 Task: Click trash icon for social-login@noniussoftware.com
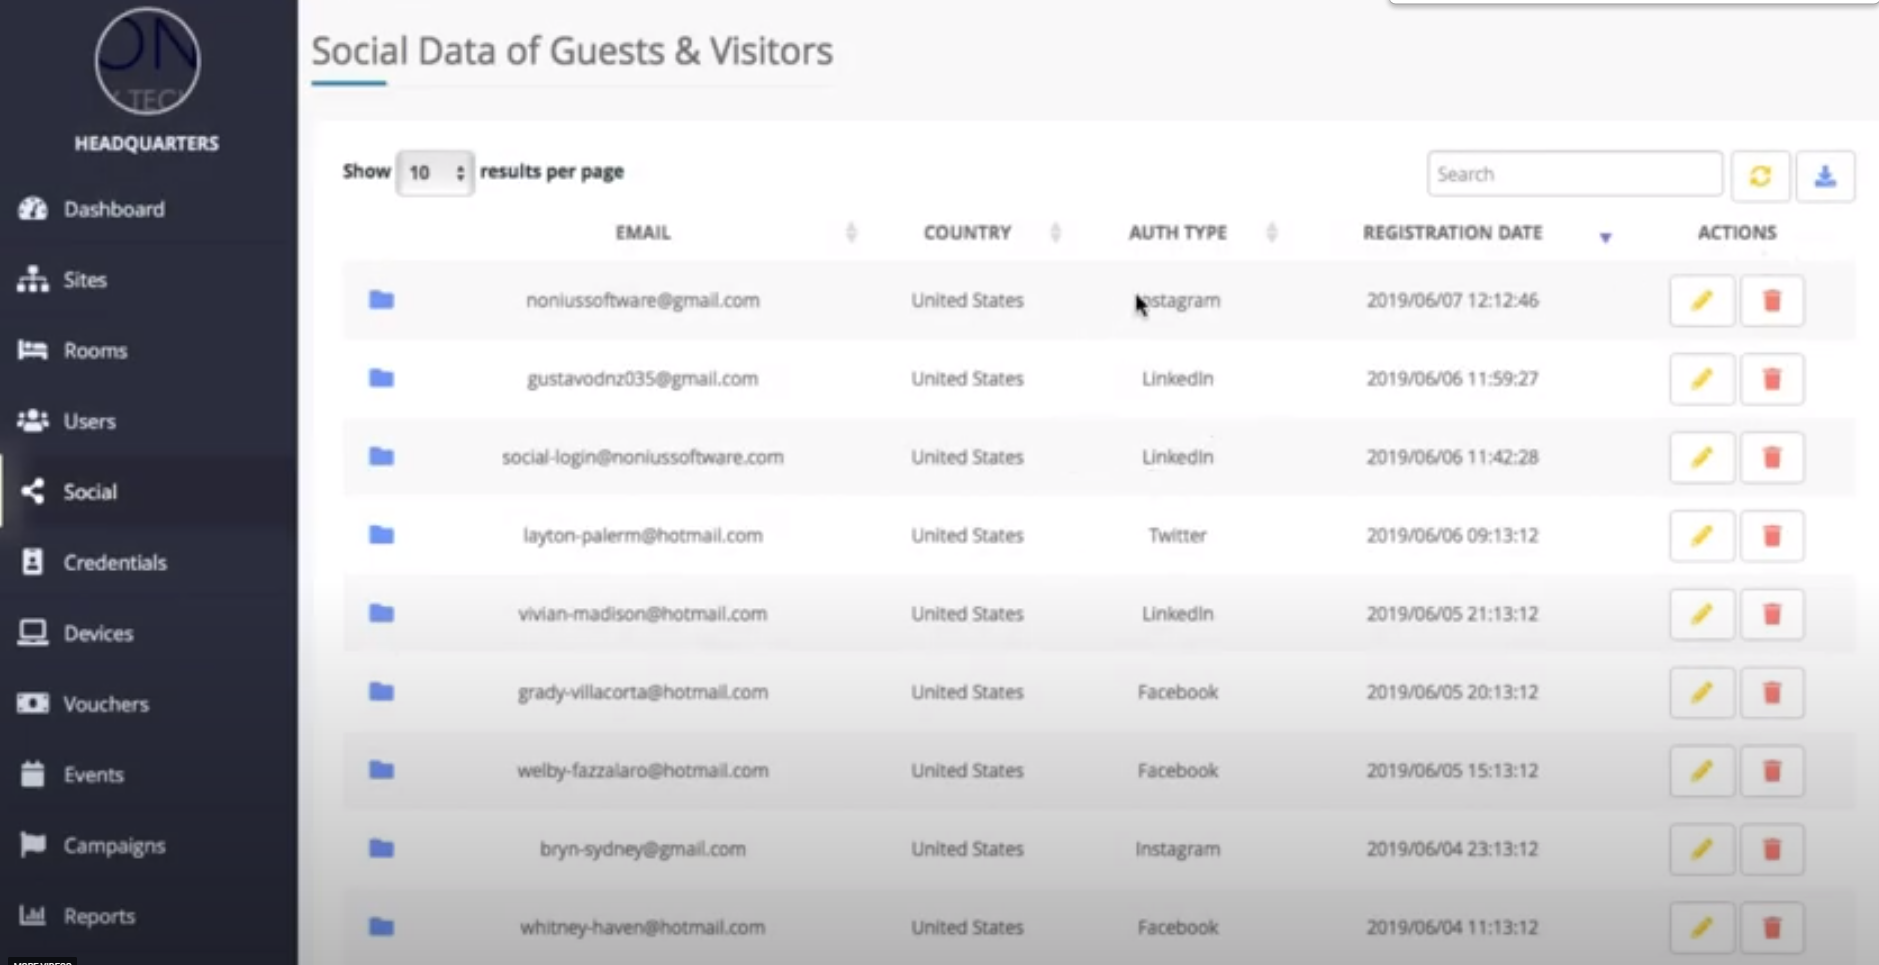coord(1771,458)
